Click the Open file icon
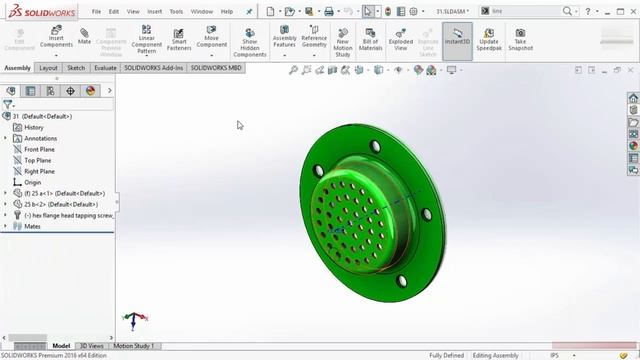The height and width of the screenshot is (360, 640). click(x=290, y=11)
